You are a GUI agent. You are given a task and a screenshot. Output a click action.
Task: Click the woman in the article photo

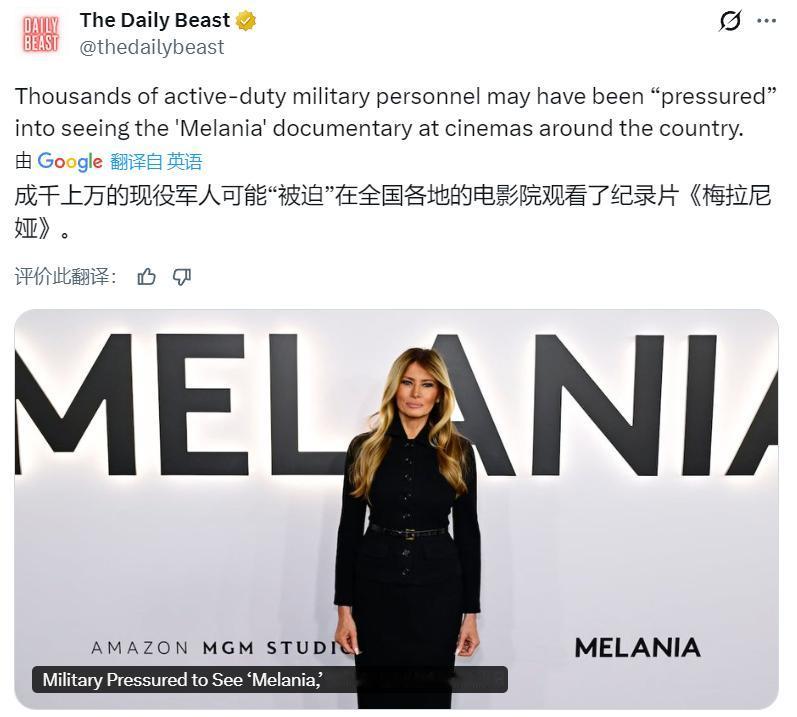click(407, 520)
